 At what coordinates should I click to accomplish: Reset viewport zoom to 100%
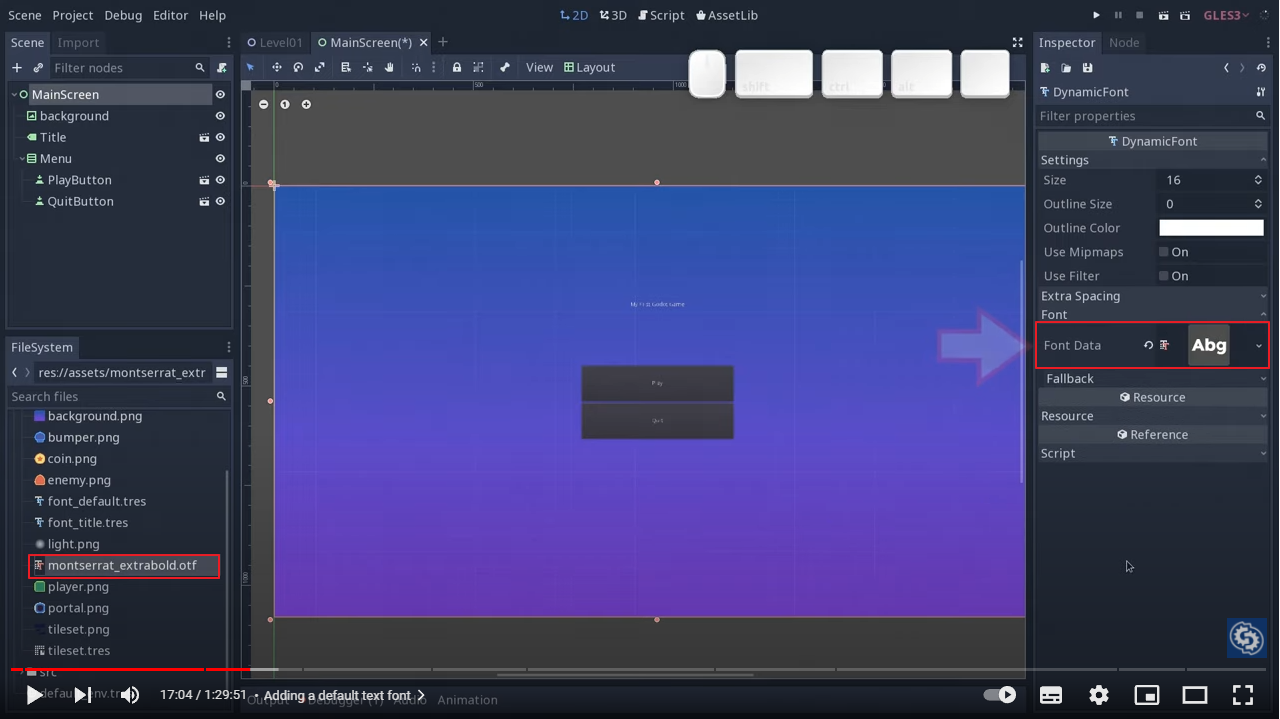point(285,104)
